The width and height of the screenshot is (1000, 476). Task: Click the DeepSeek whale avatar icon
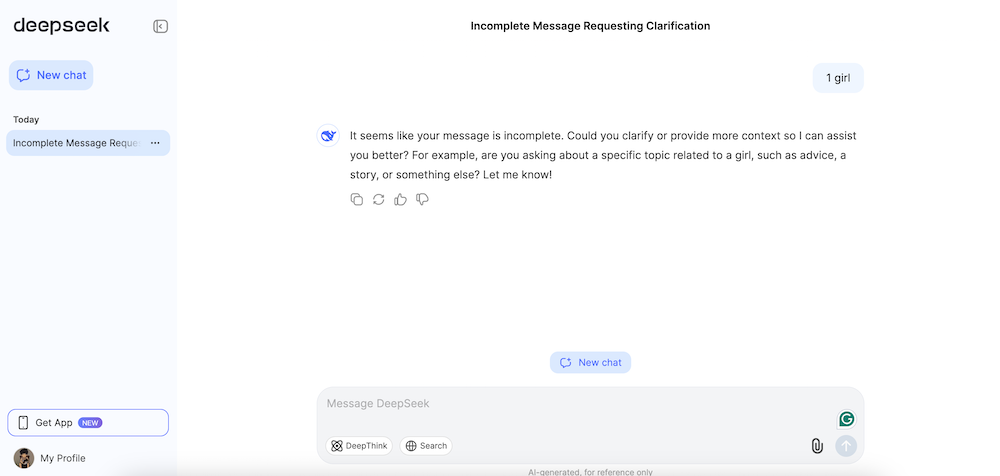(328, 136)
